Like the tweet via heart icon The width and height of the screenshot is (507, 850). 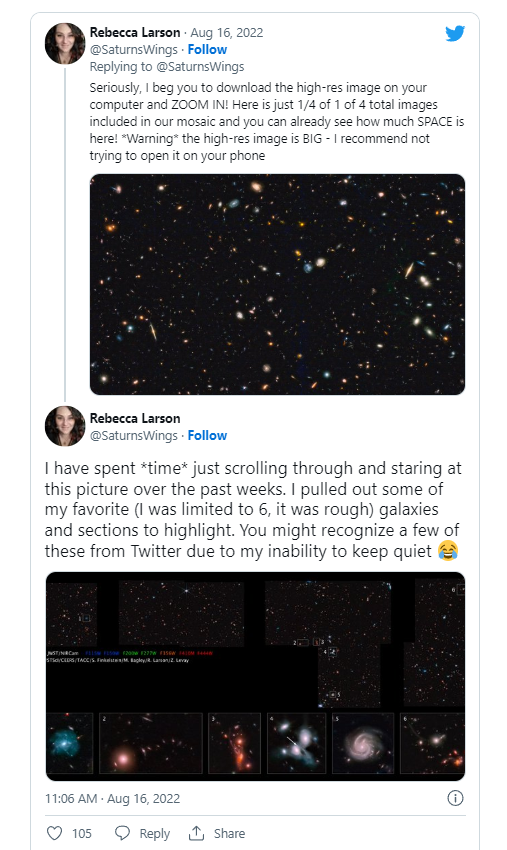(54, 833)
